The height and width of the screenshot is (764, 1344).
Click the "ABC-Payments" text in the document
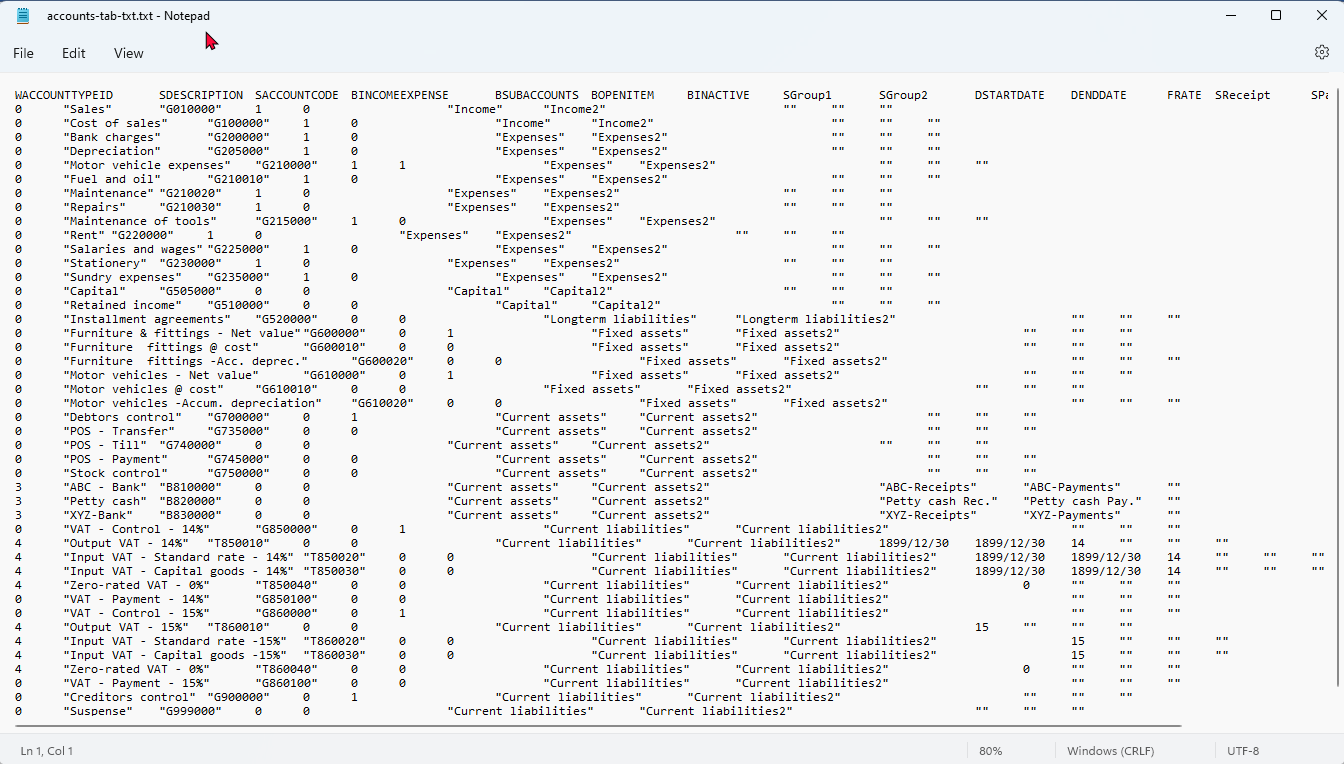[x=1072, y=487]
